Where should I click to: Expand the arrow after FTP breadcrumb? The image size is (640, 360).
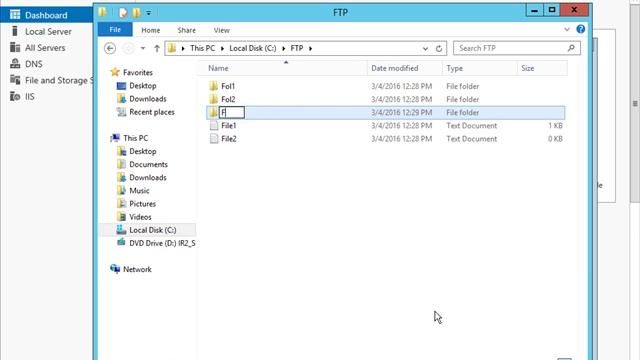[311, 48]
